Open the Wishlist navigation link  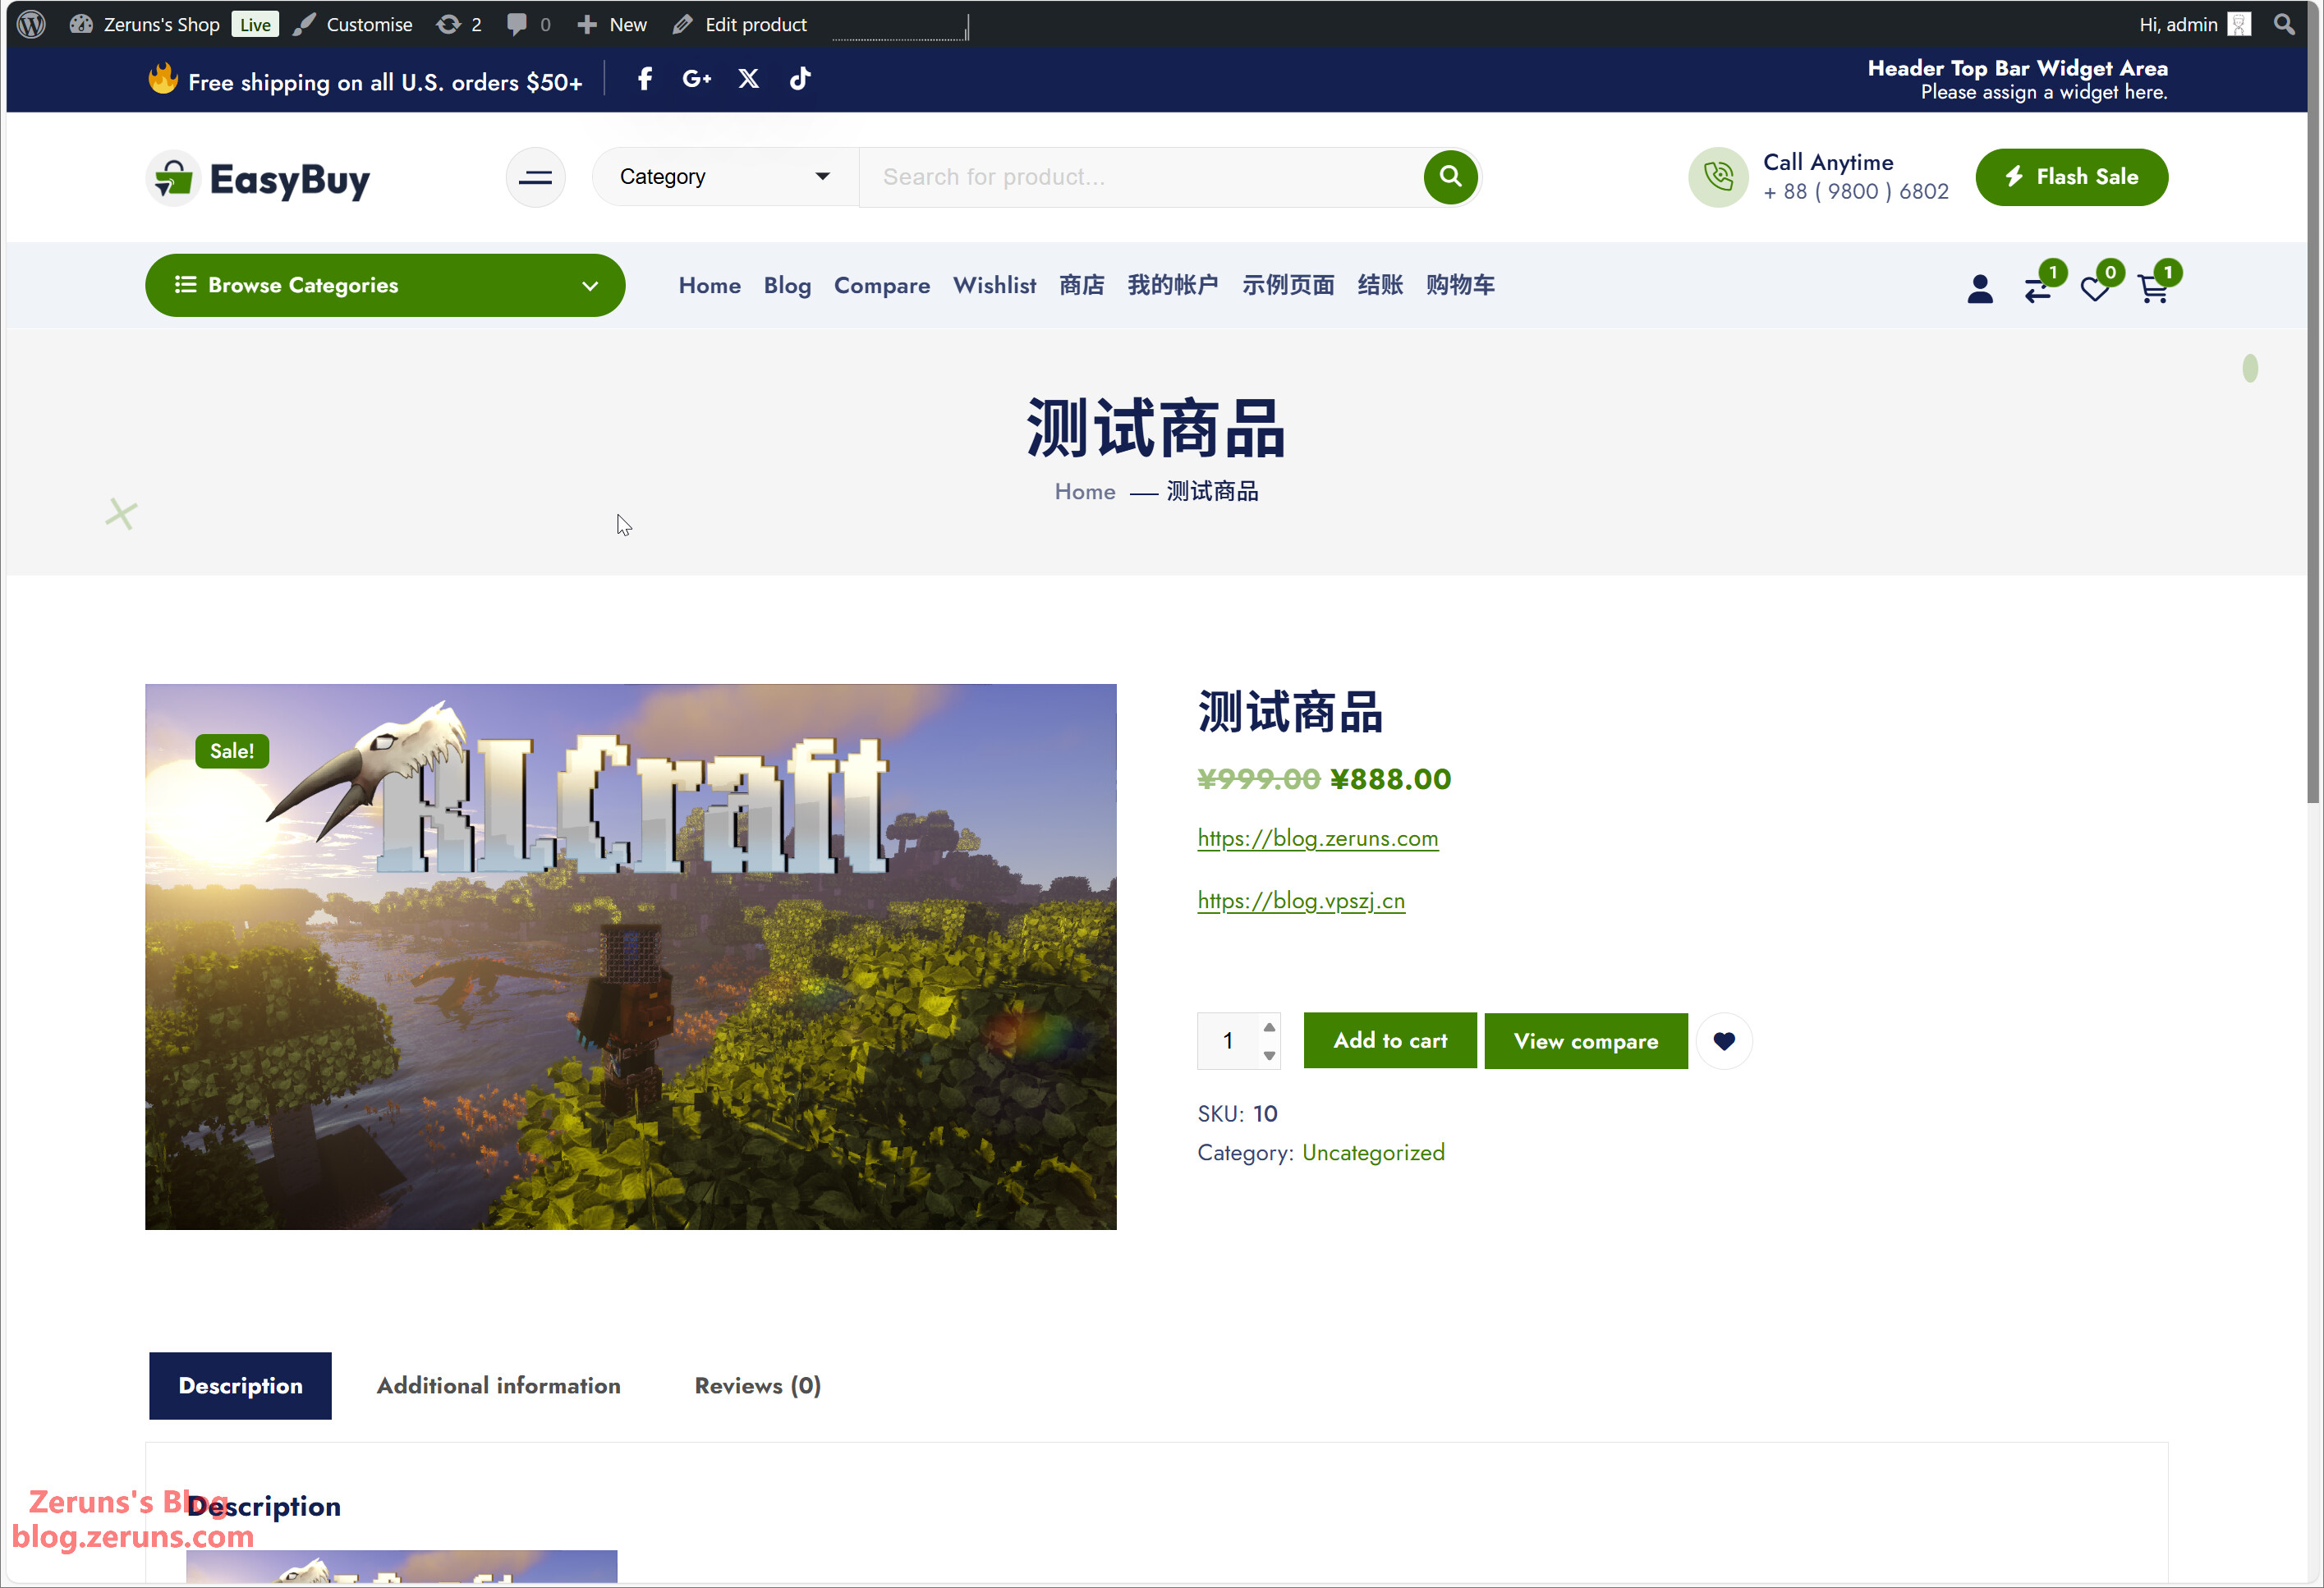(994, 285)
